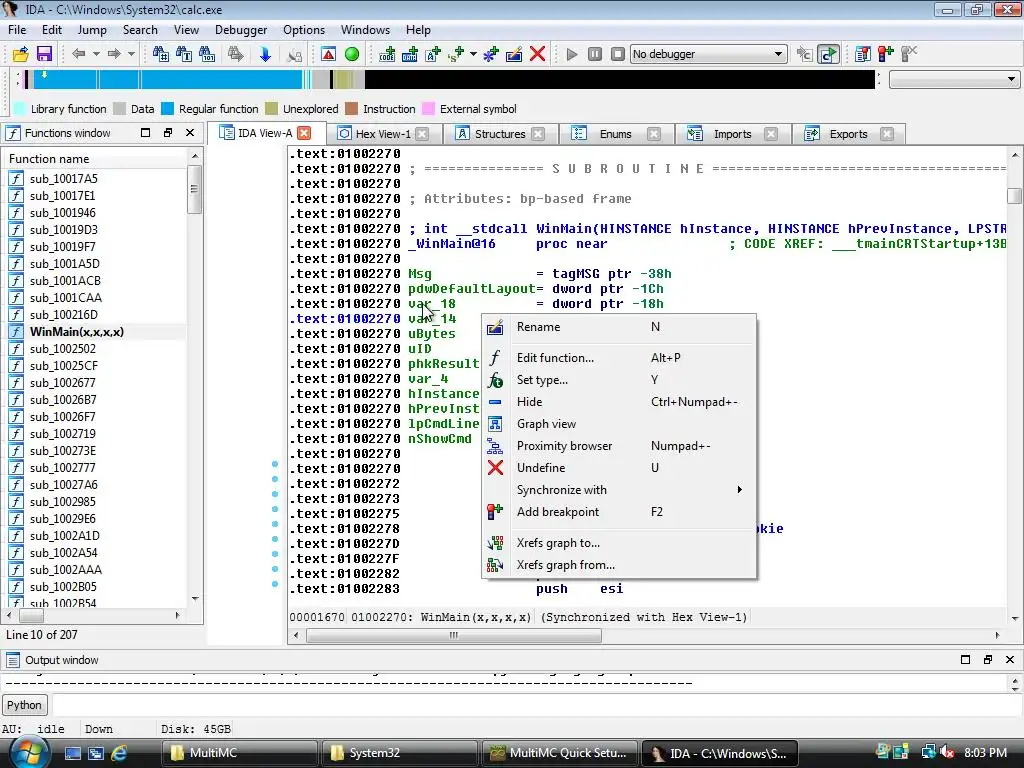Viewport: 1024px width, 768px height.
Task: Click the Search immediate value binoculars icon
Action: click(160, 54)
